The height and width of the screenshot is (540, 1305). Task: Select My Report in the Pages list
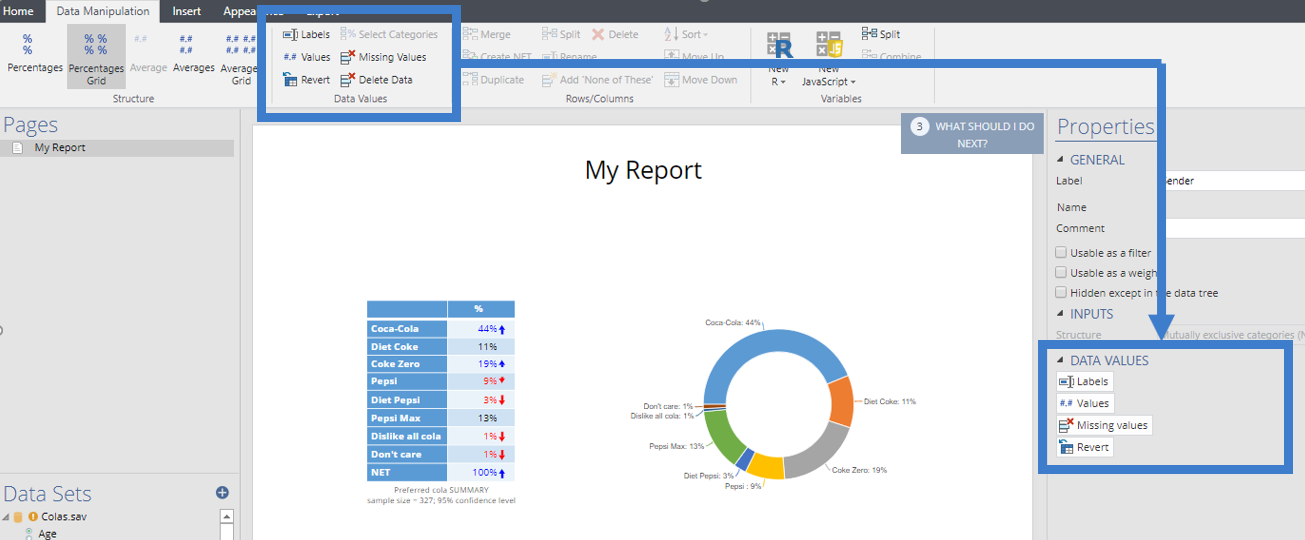tap(60, 148)
